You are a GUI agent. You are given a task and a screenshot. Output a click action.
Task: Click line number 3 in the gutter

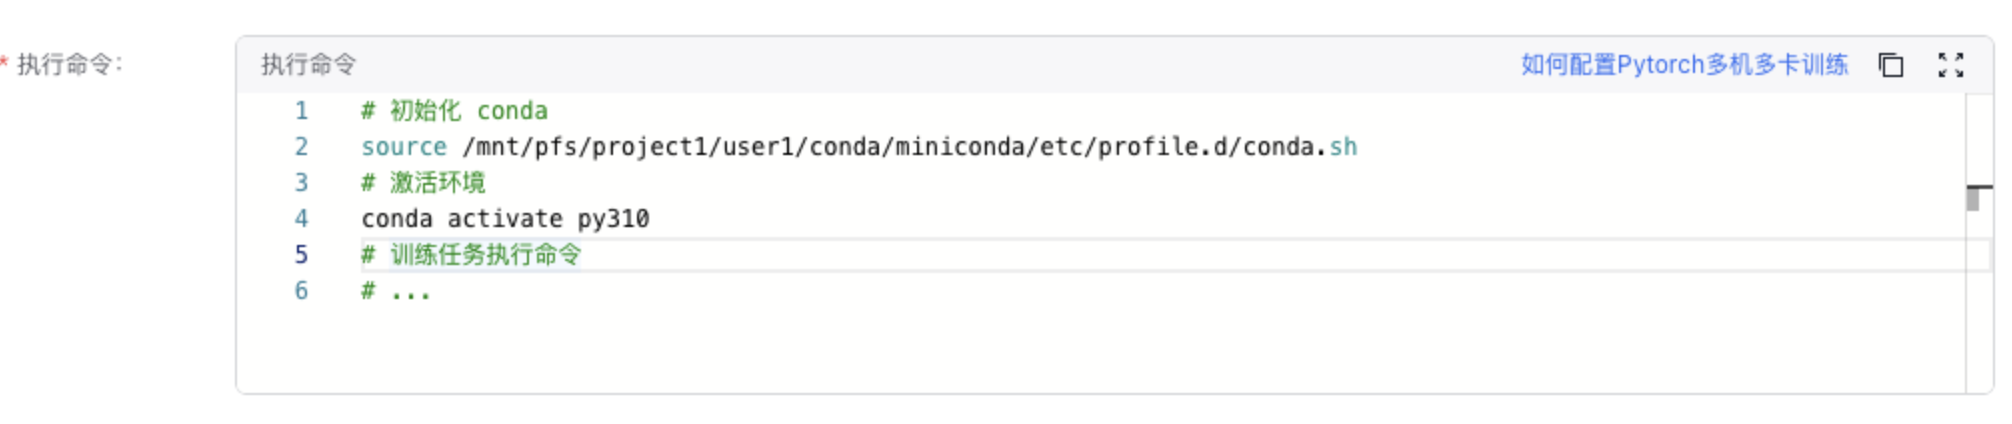pos(301,183)
